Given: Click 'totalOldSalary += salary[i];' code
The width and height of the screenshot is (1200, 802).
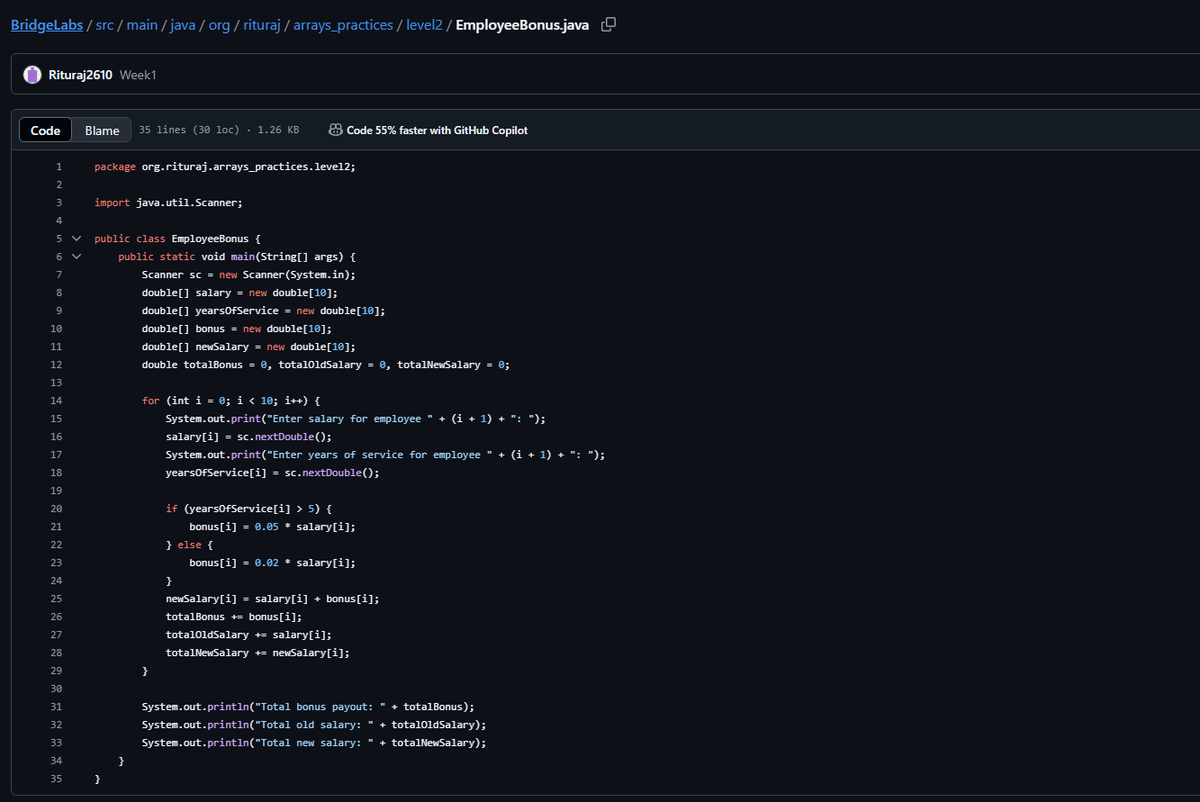Looking at the screenshot, I should (x=248, y=635).
